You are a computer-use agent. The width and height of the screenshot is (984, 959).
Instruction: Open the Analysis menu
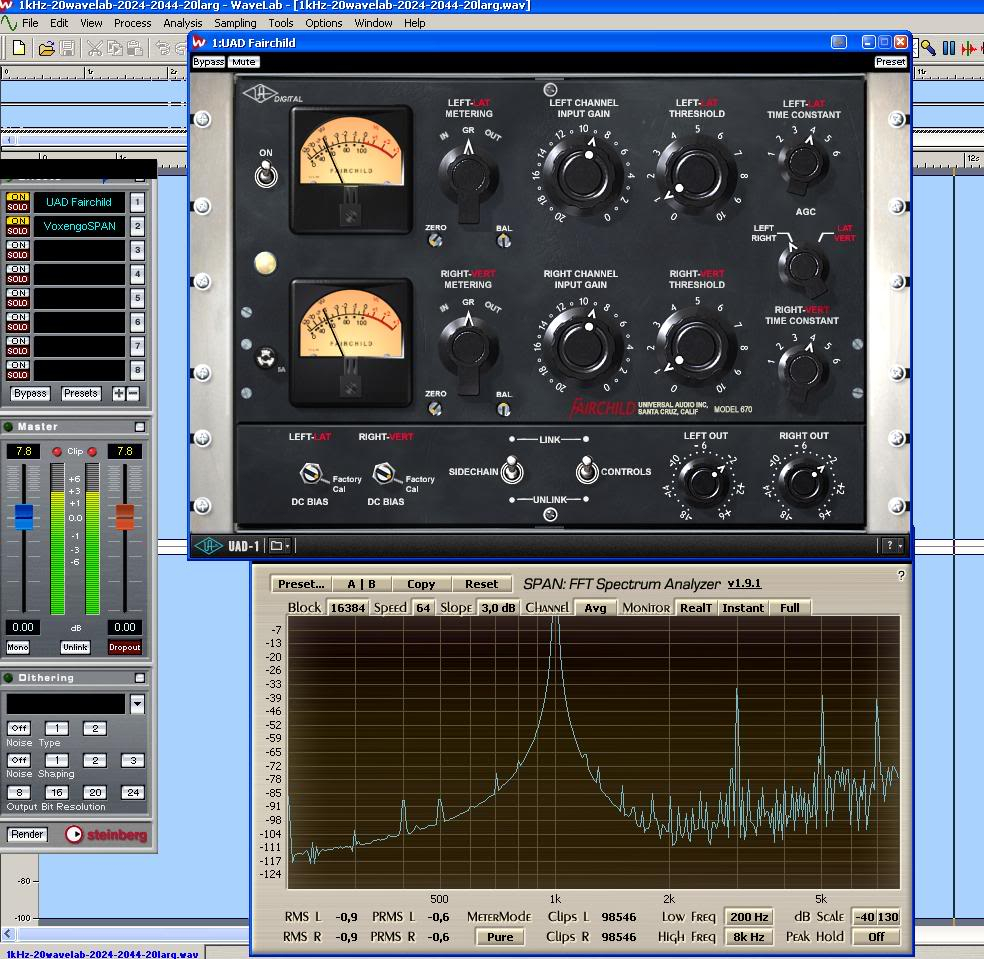pyautogui.click(x=182, y=23)
